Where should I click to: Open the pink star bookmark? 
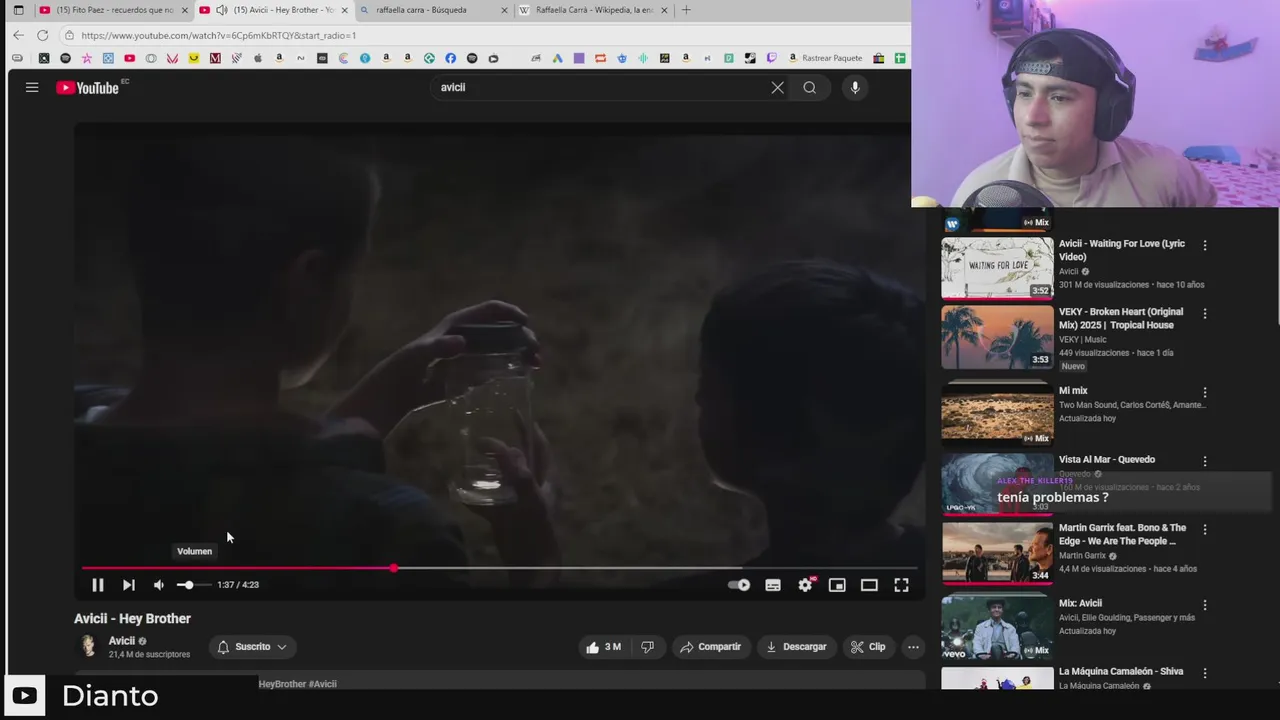click(x=87, y=58)
